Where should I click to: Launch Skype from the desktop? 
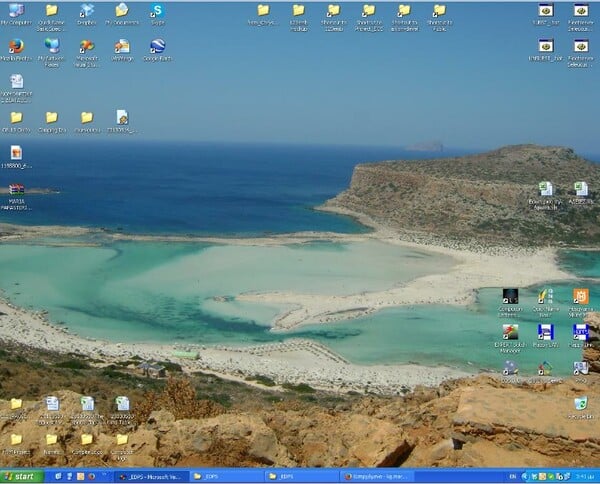[x=156, y=12]
